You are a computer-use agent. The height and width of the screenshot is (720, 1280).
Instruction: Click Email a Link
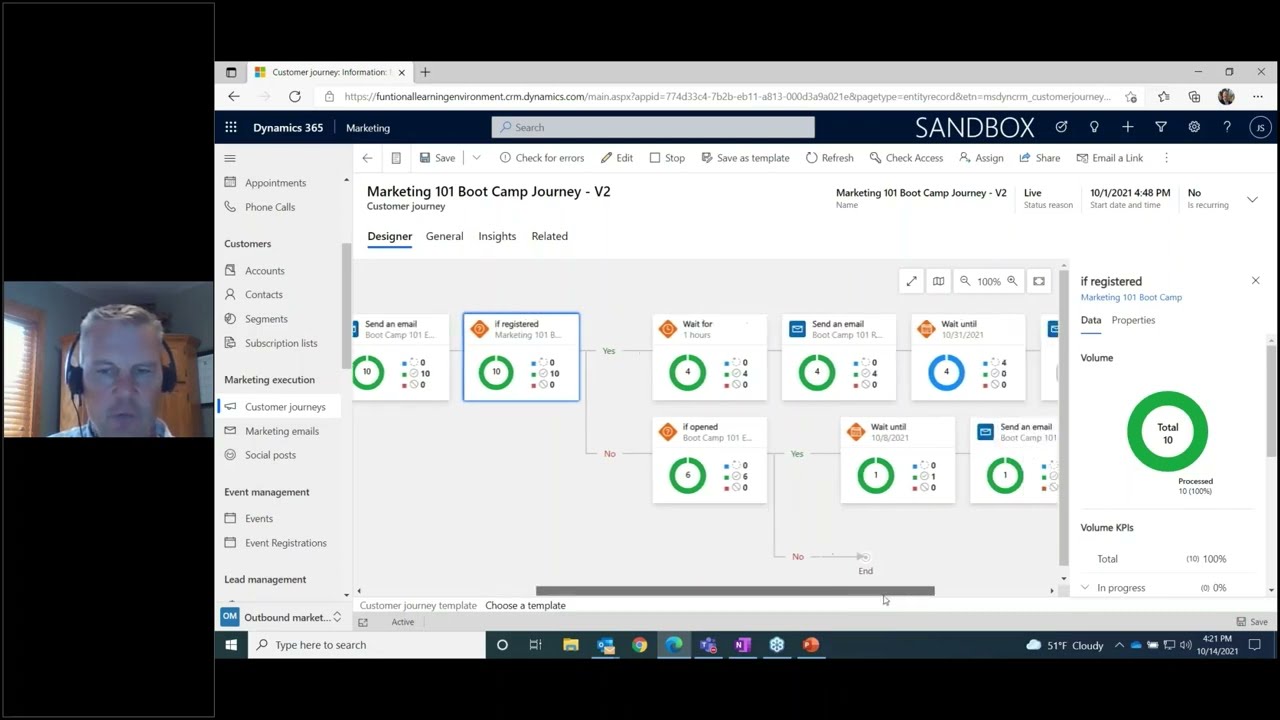pos(1109,158)
